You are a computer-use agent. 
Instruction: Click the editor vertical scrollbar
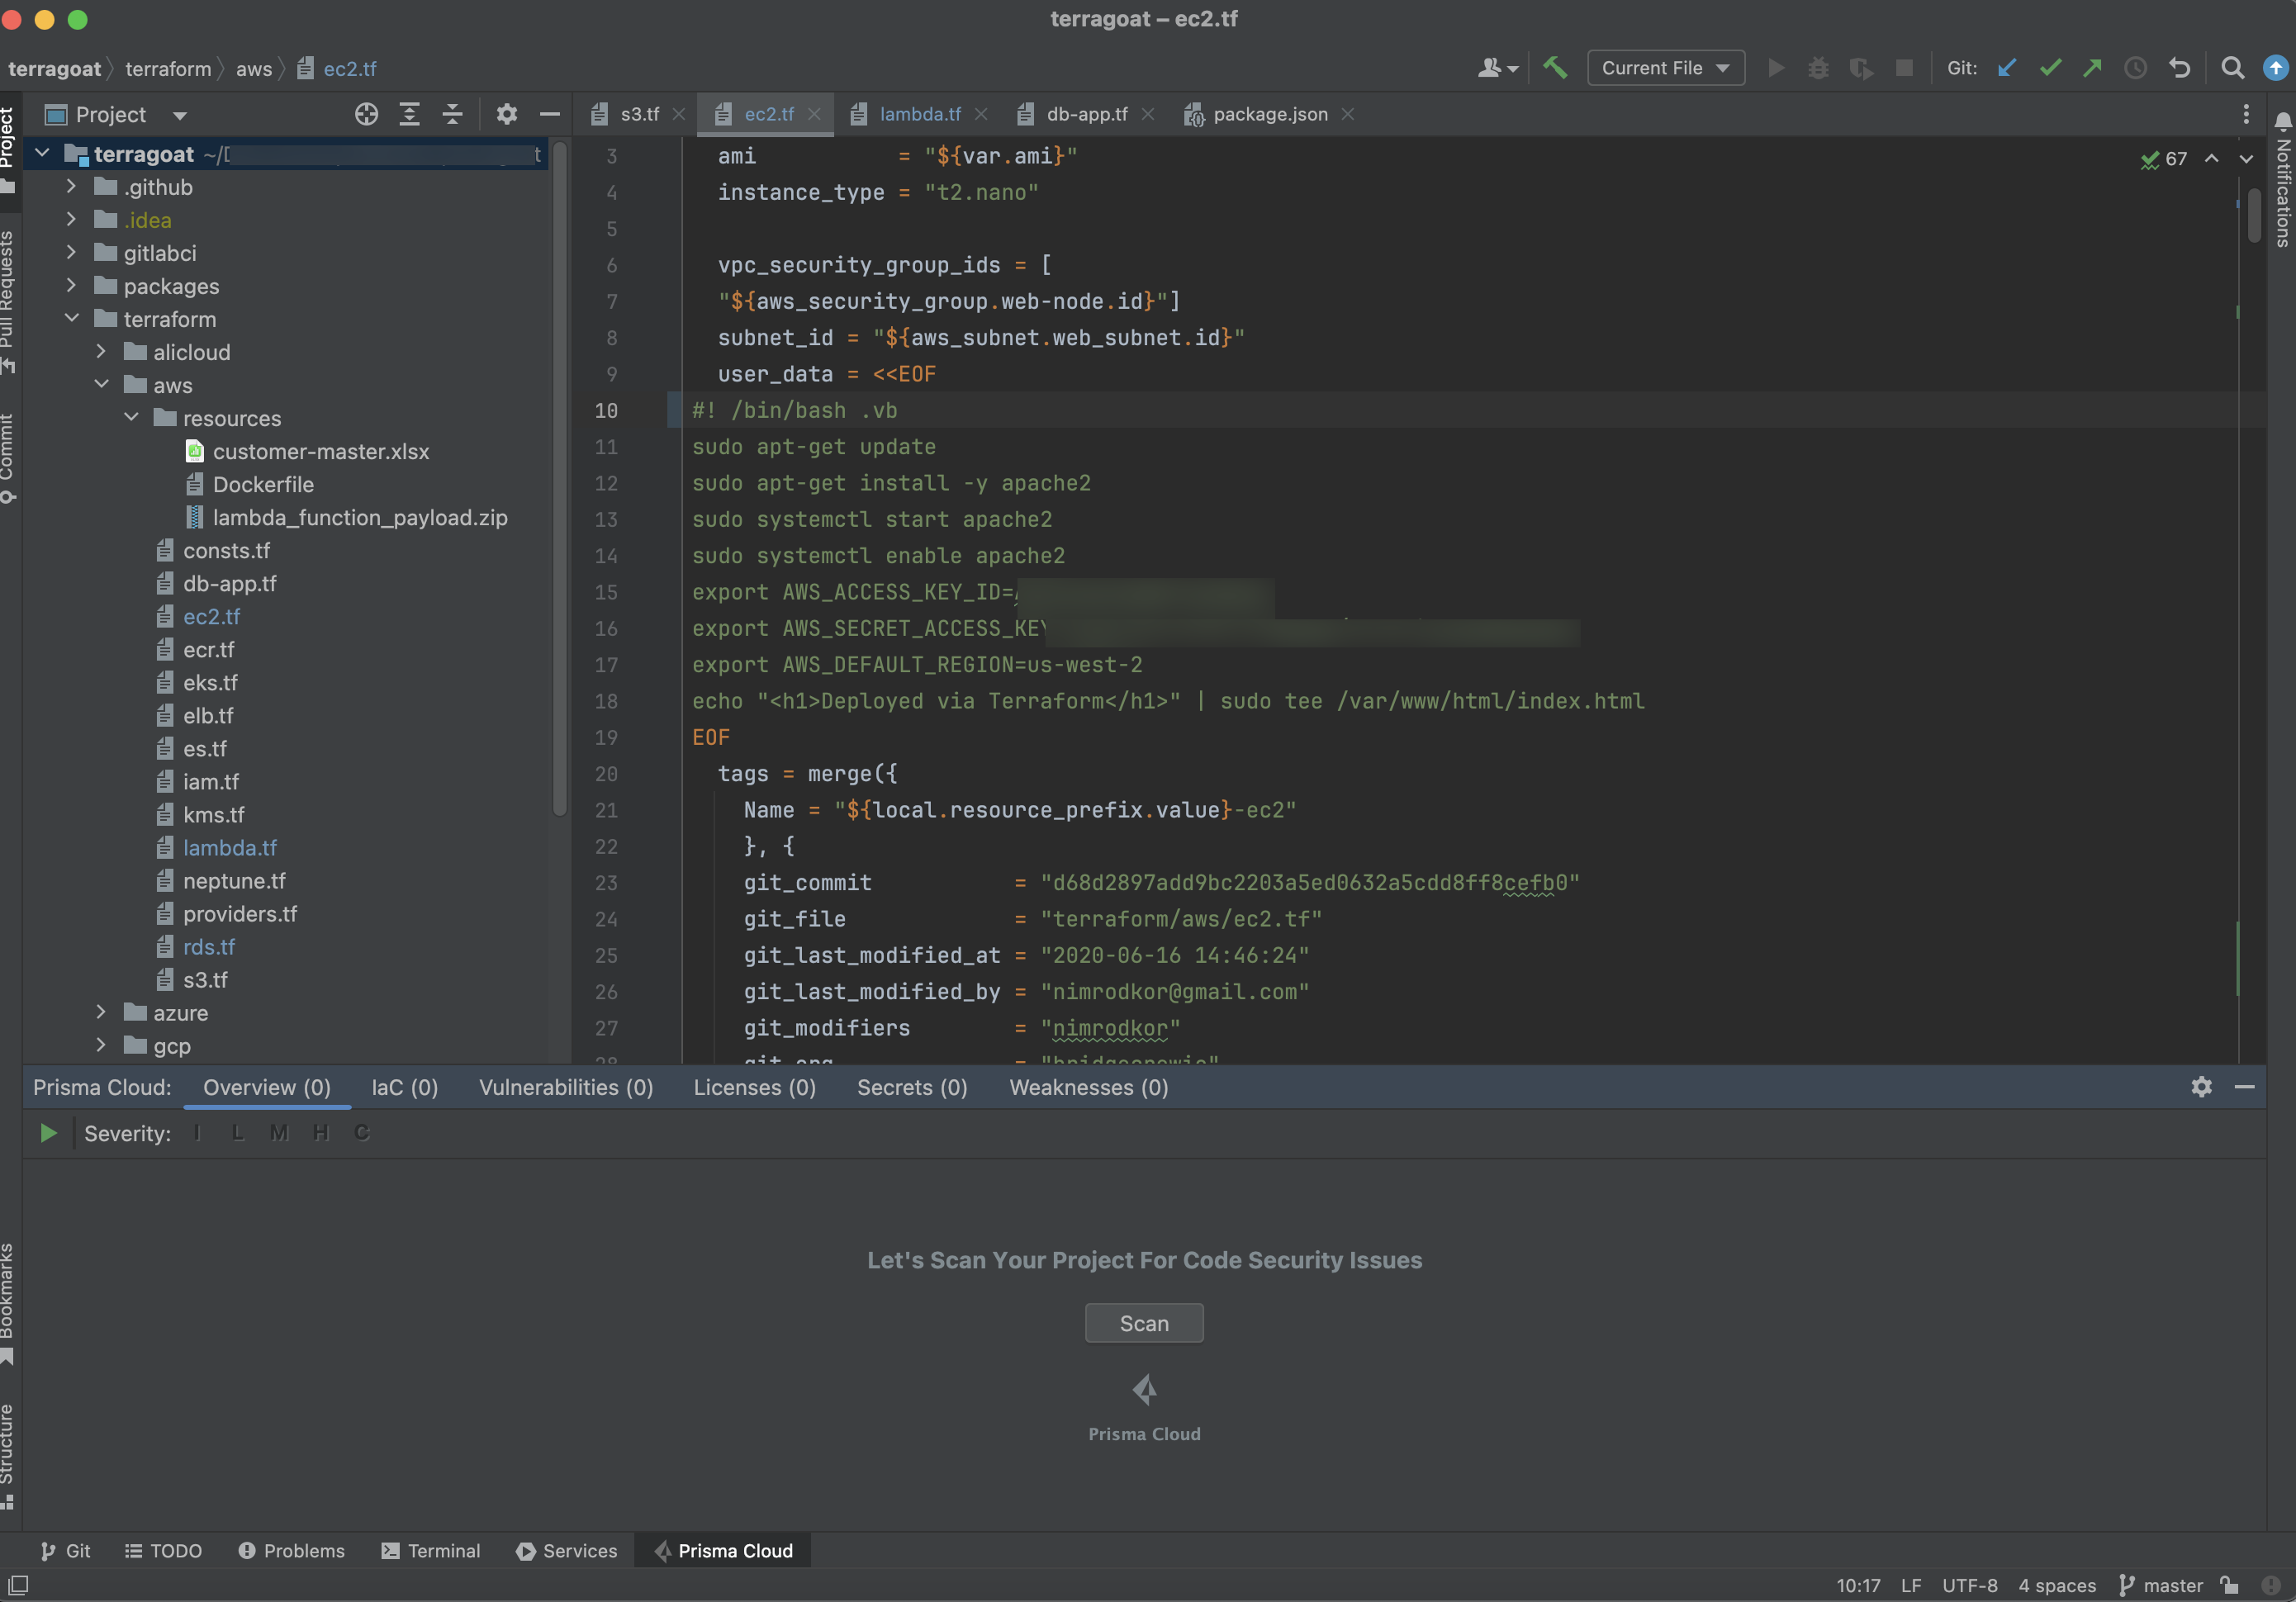[x=2253, y=215]
